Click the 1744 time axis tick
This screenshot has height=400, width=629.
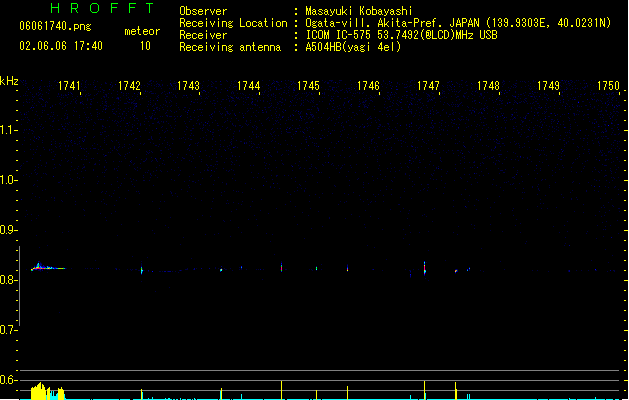(x=249, y=86)
